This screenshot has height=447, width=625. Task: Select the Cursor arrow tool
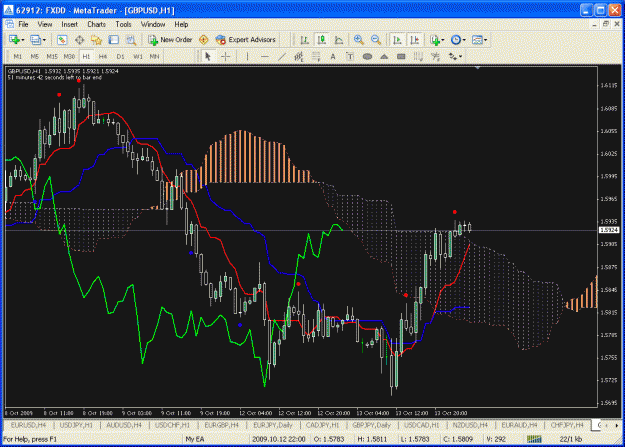pos(208,57)
